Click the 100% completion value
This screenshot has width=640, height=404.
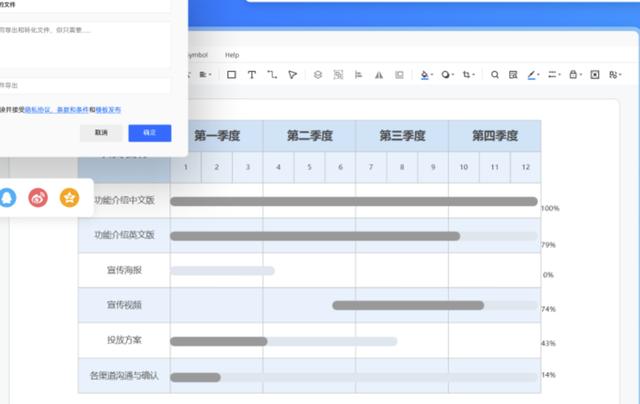[x=550, y=209]
